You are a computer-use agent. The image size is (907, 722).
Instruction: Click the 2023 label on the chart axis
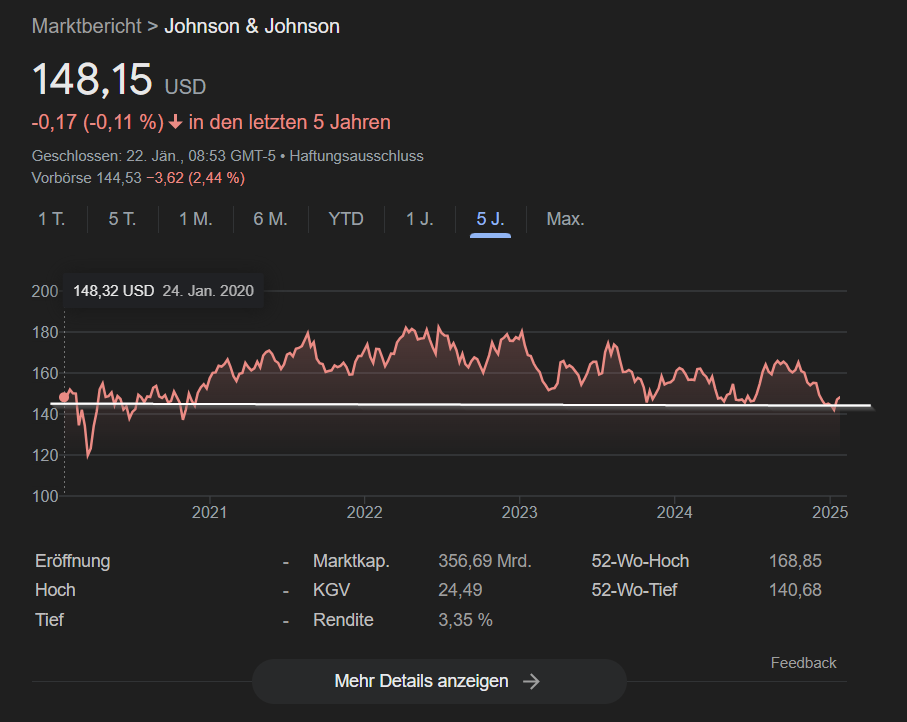coord(519,512)
